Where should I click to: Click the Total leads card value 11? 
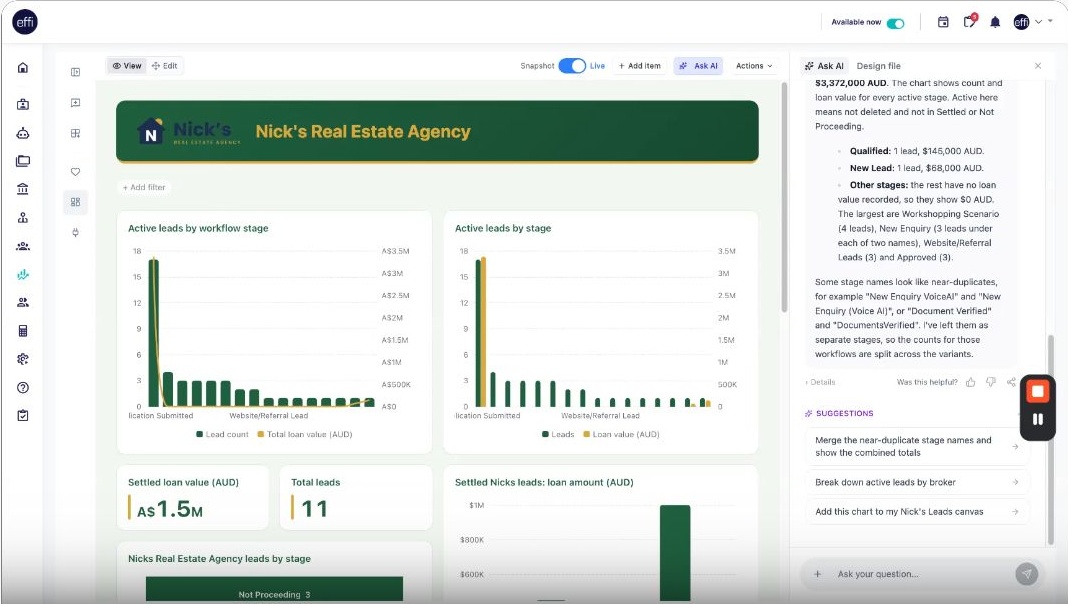click(x=314, y=509)
